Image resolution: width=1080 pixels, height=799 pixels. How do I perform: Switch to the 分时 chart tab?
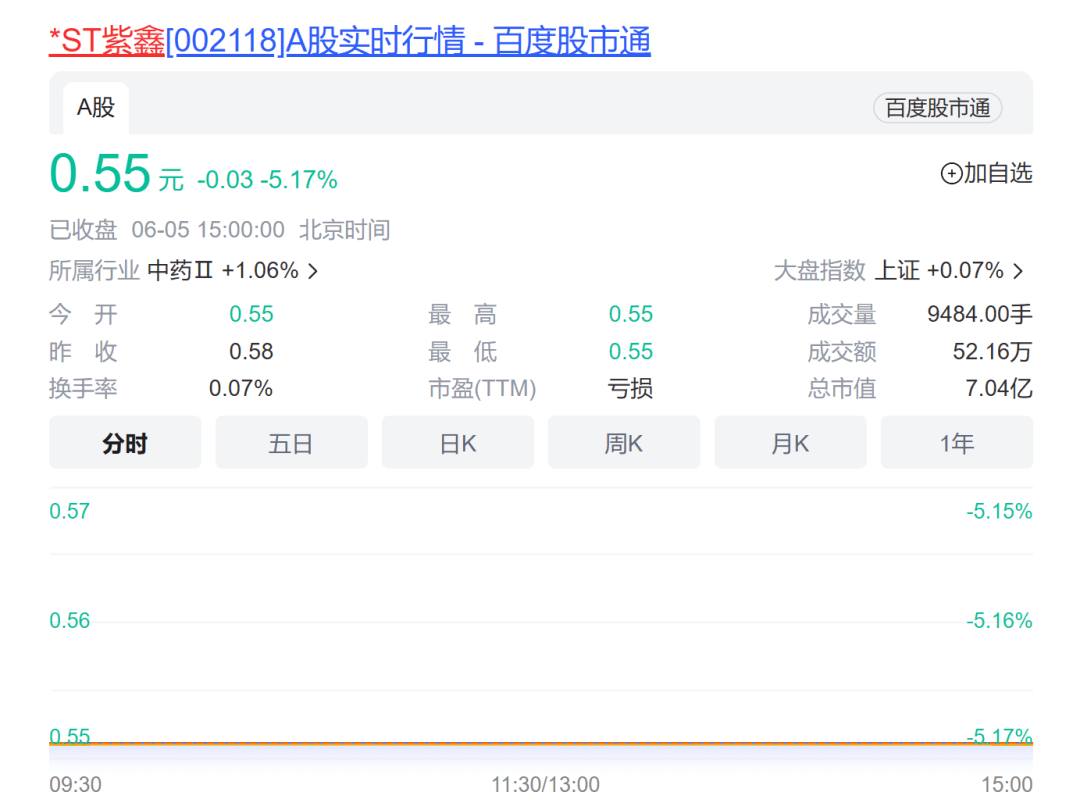pyautogui.click(x=125, y=443)
